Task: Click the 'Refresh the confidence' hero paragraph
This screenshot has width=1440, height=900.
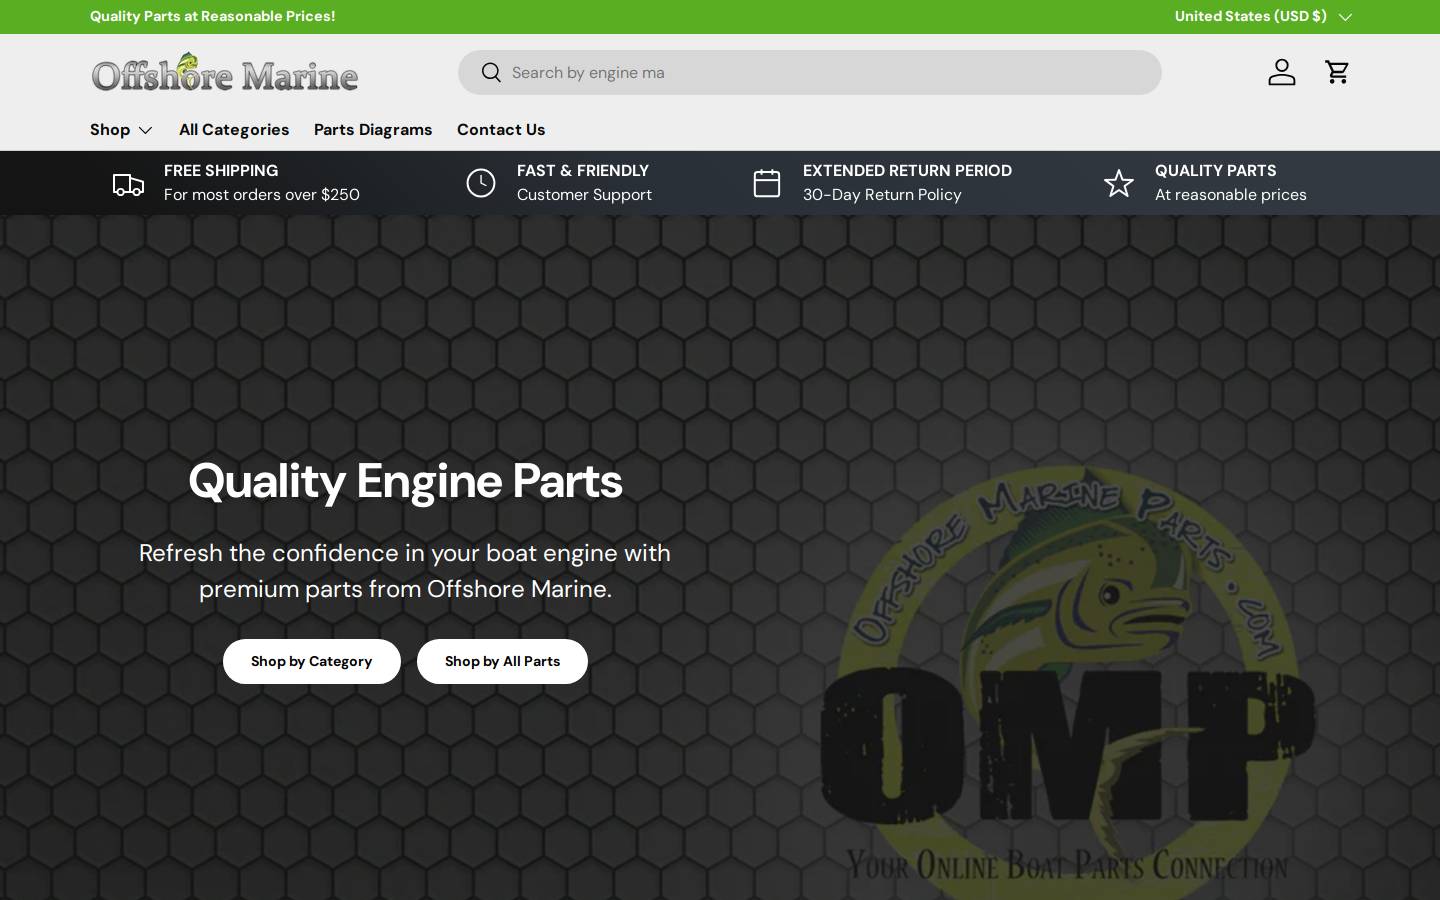Action: (405, 570)
